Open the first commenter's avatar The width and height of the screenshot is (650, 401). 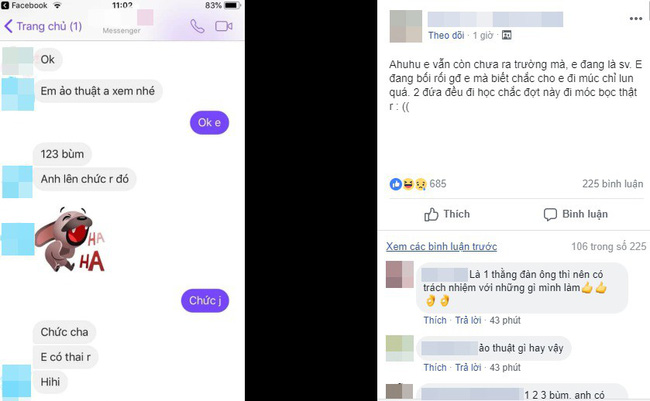(x=400, y=275)
